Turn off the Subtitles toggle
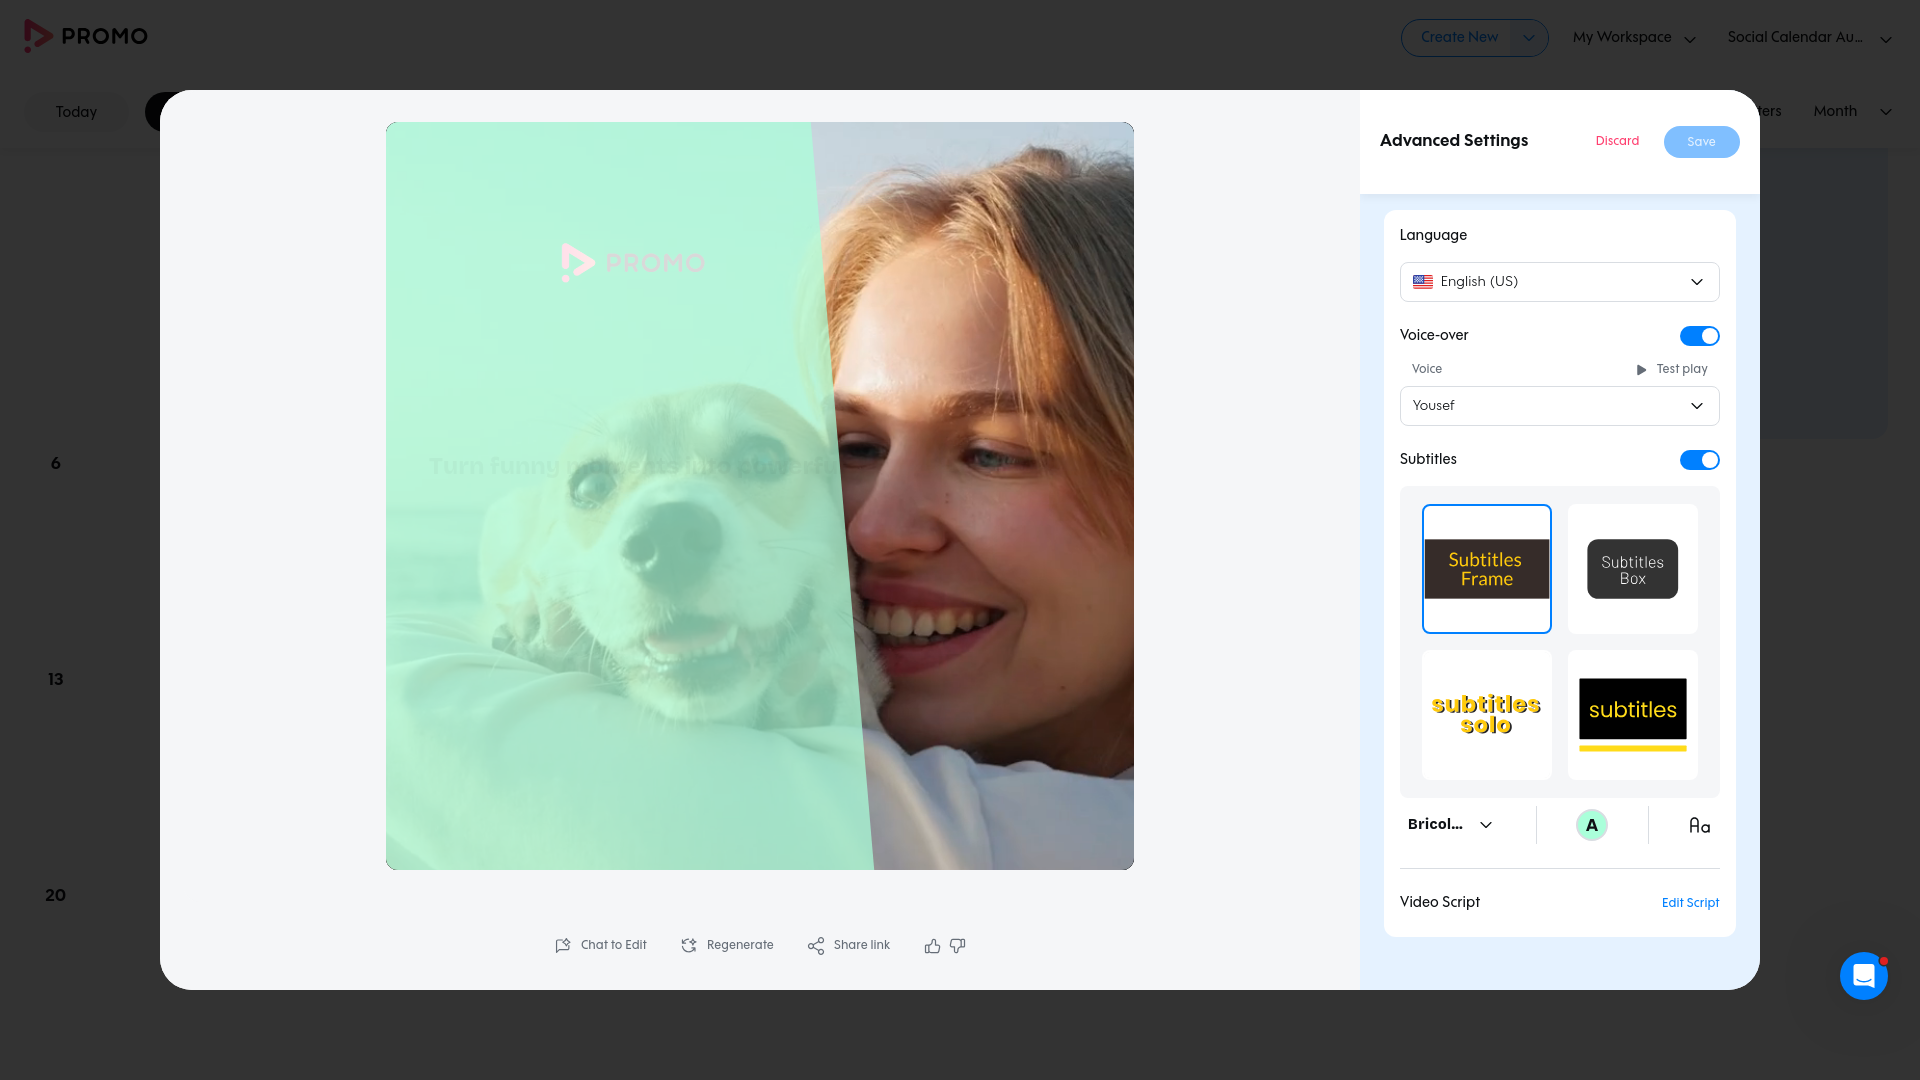Viewport: 1920px width, 1080px height. point(1699,460)
